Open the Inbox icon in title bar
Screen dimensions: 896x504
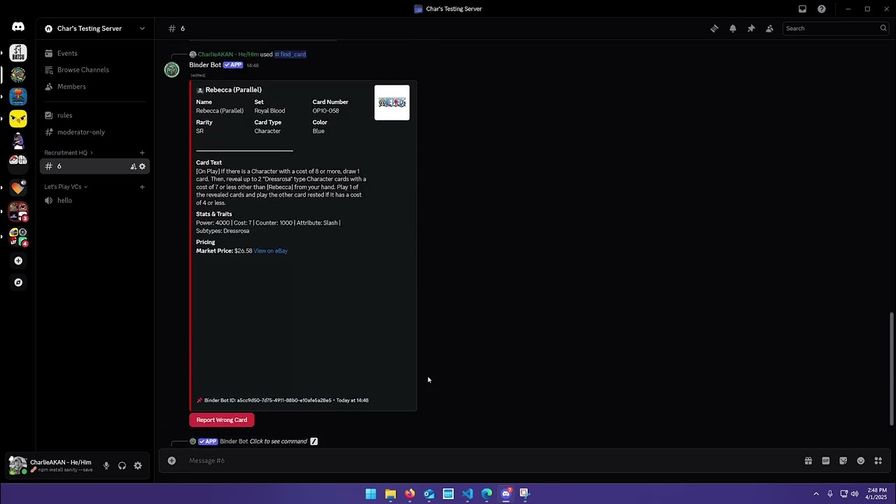802,9
